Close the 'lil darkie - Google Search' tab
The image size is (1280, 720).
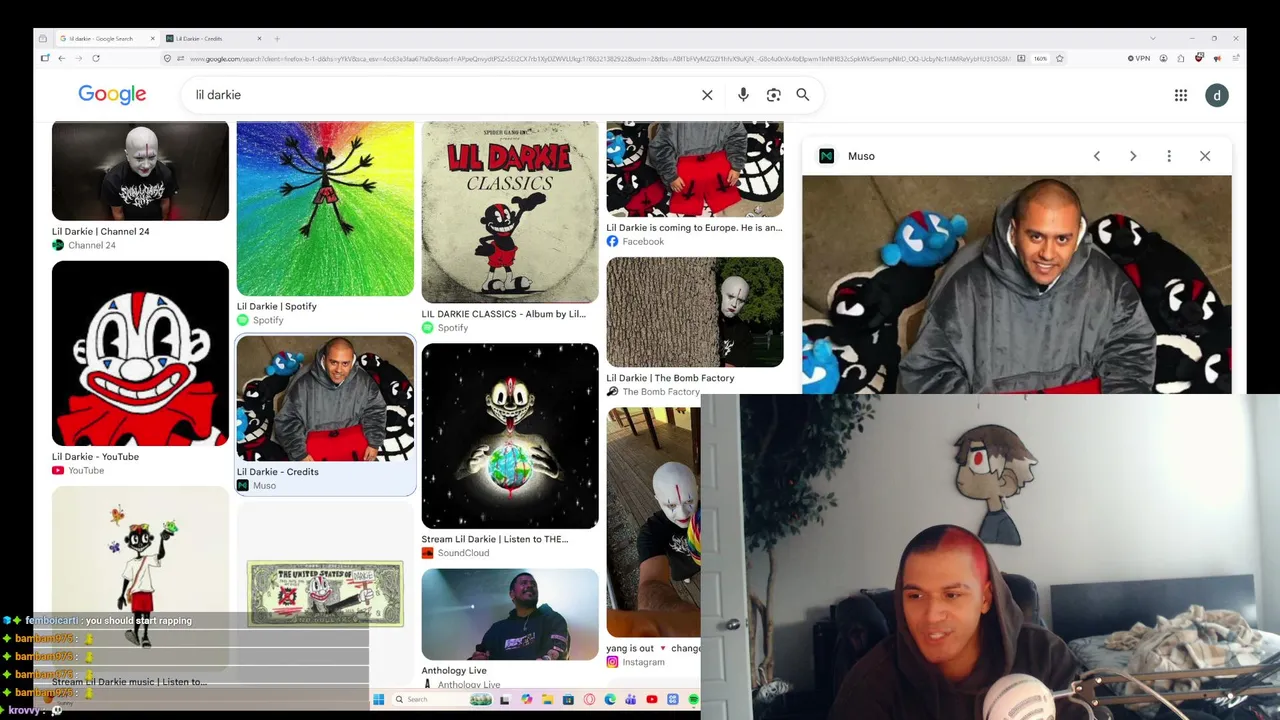(x=153, y=39)
